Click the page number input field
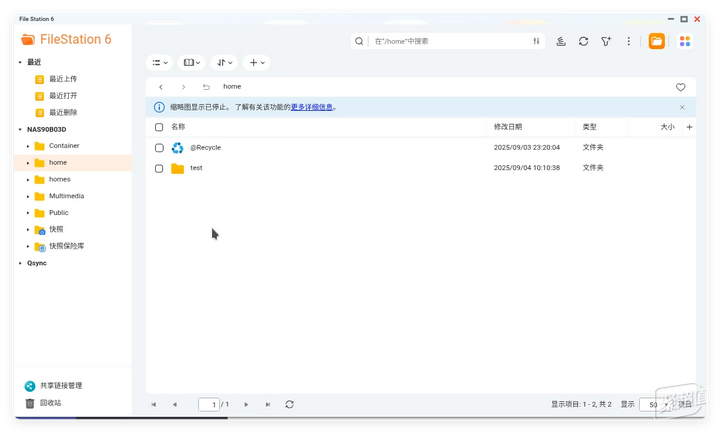 pos(208,404)
